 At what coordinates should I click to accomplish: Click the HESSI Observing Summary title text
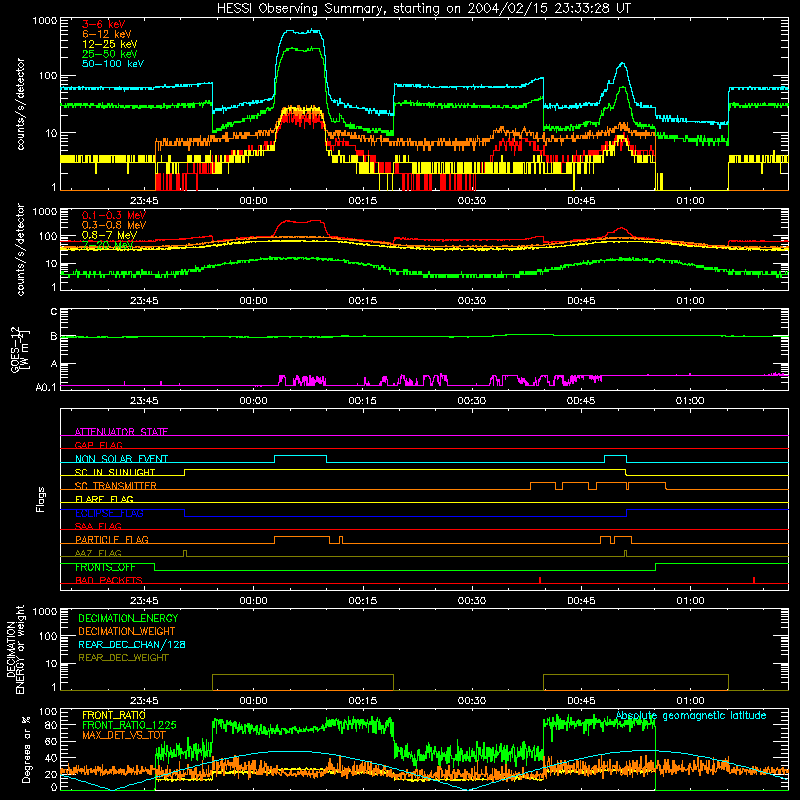click(x=424, y=9)
